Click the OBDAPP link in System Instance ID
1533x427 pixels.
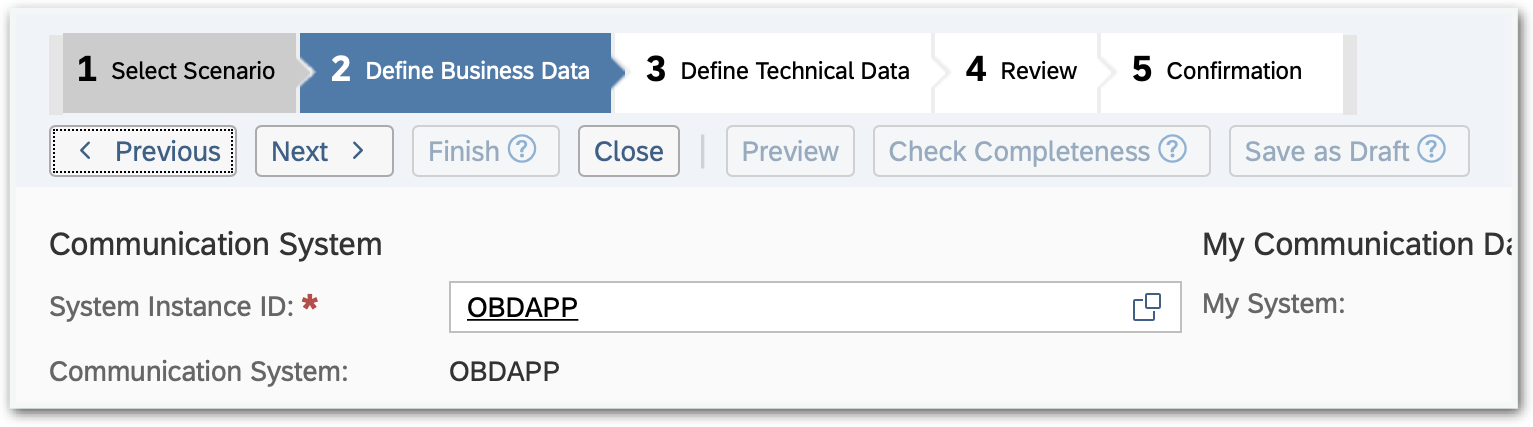click(x=523, y=308)
